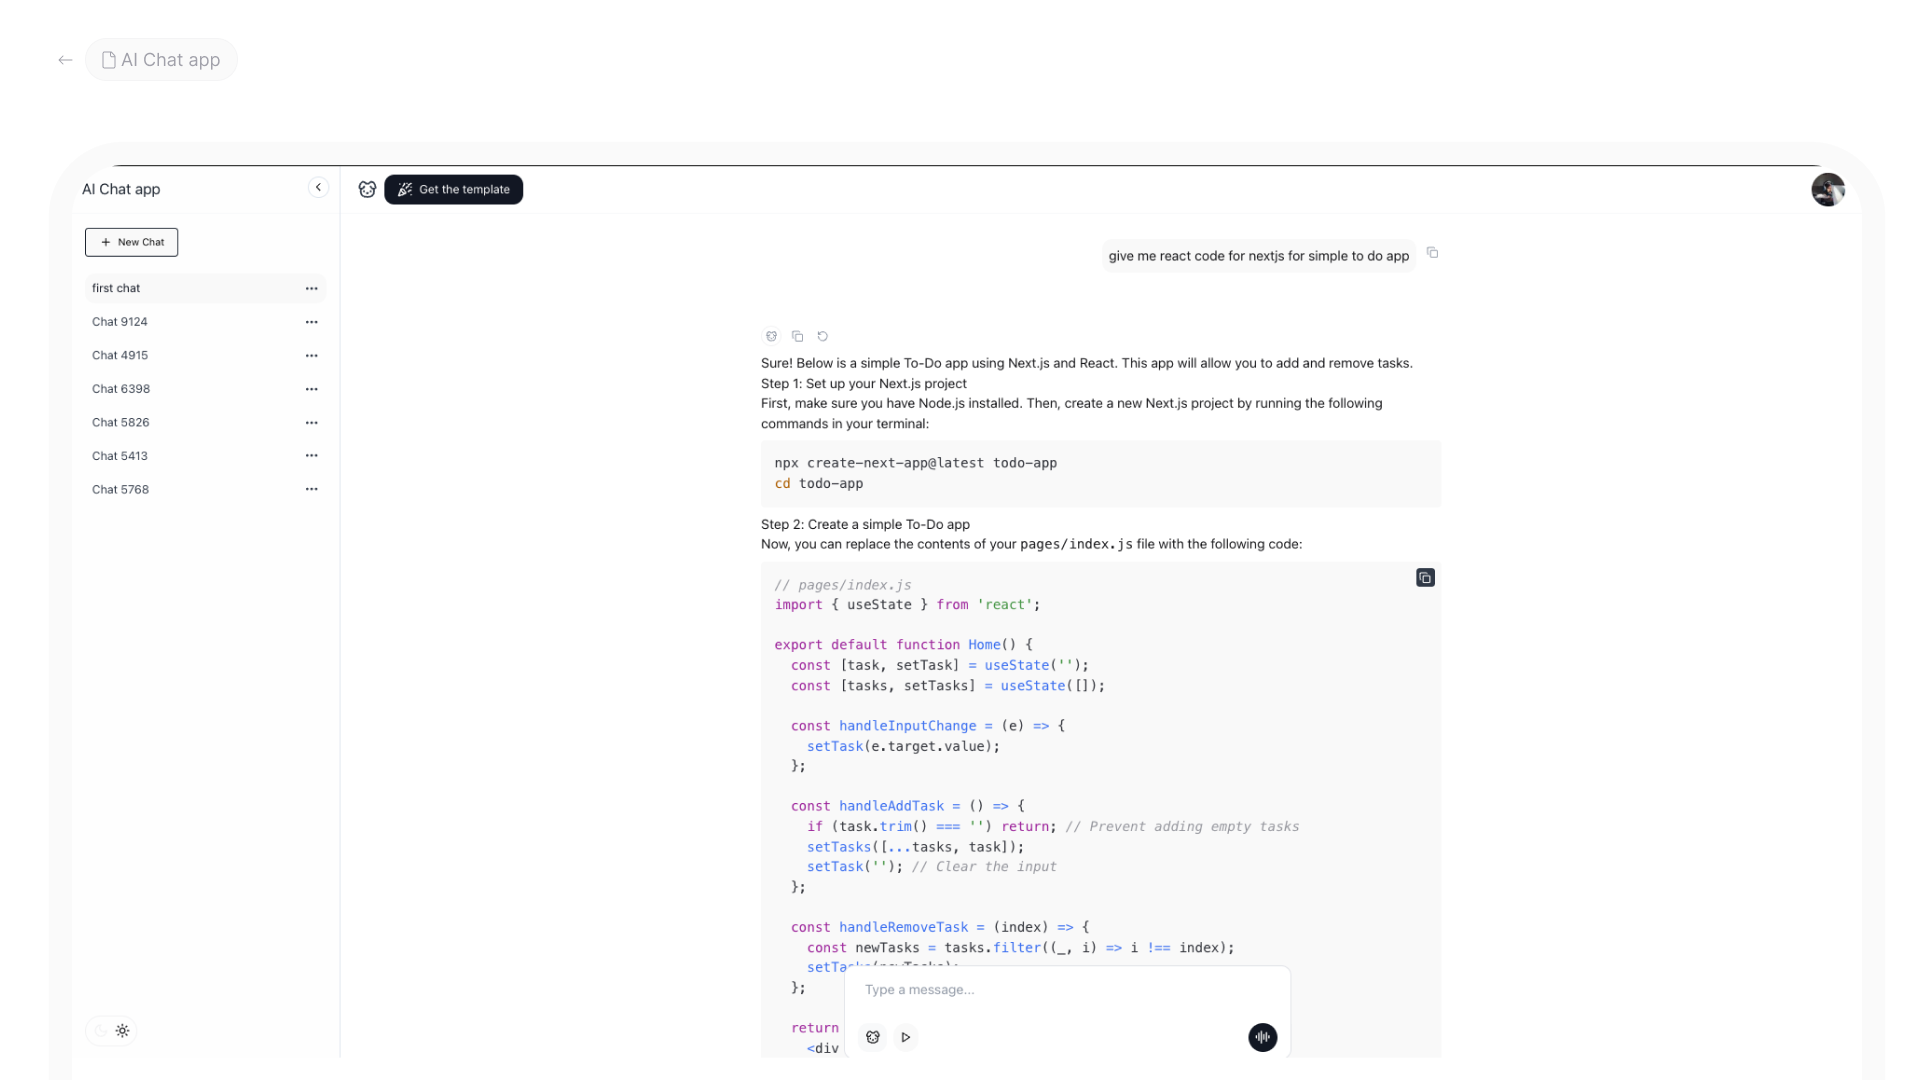Copy the pages/index.js code block
The width and height of the screenshot is (1920, 1080).
tap(1425, 578)
